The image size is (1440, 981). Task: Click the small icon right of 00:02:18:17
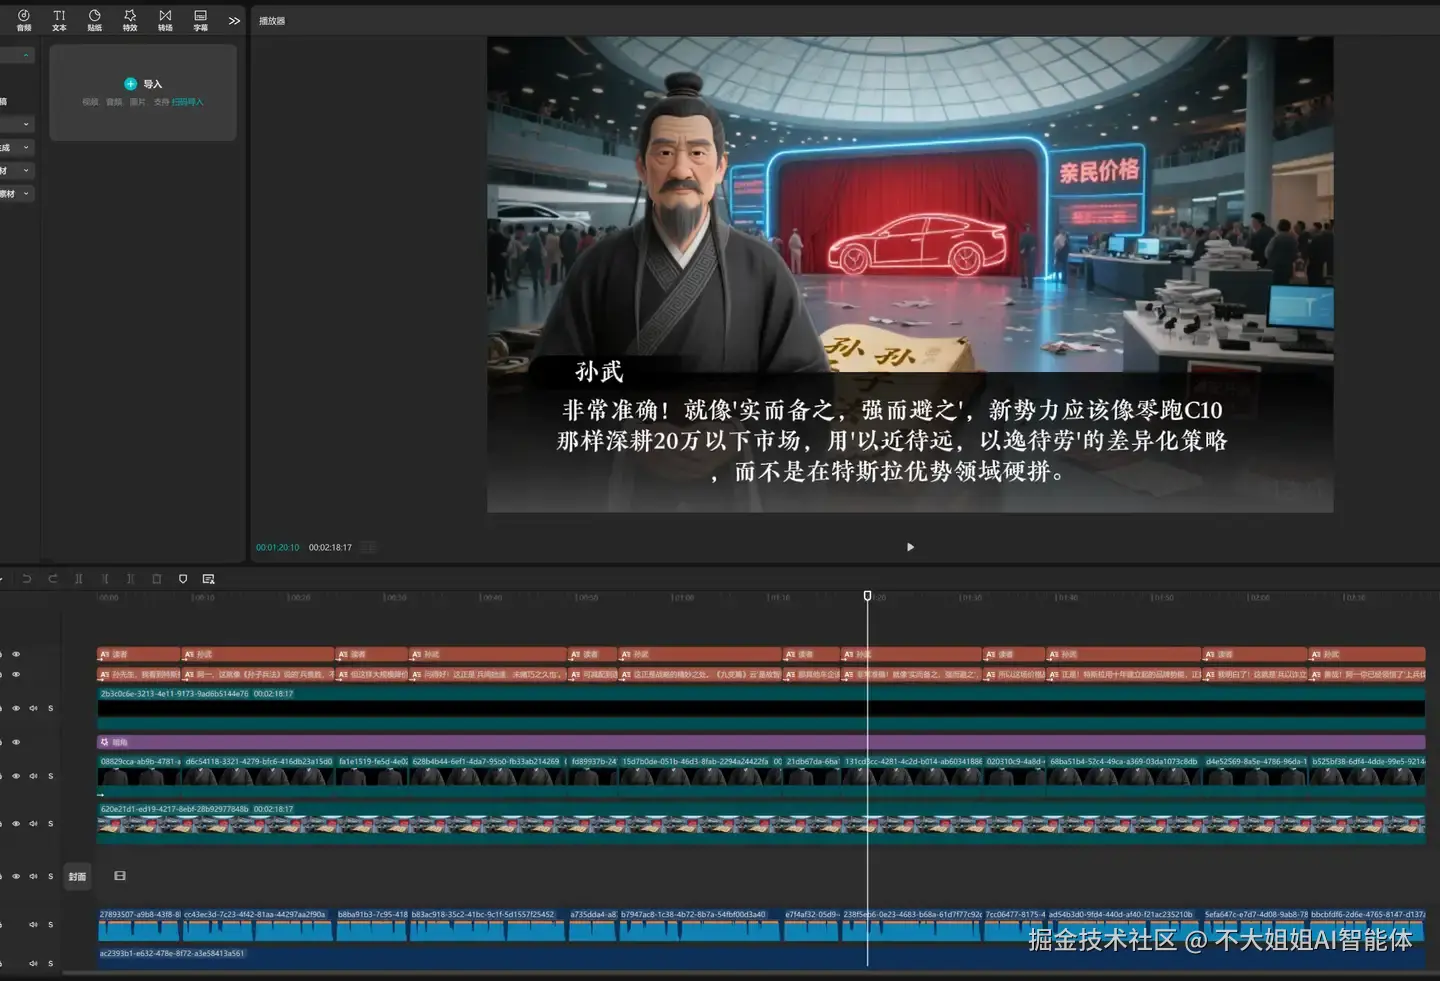(x=369, y=547)
